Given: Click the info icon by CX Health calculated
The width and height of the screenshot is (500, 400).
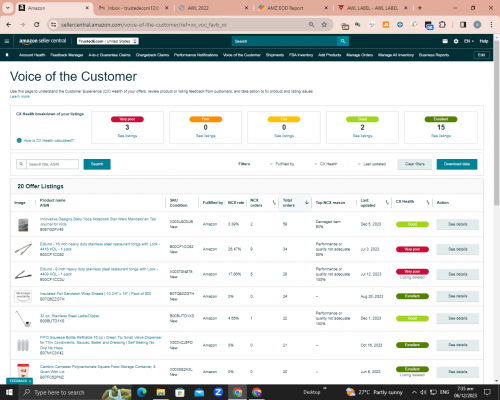Looking at the screenshot, I should tap(19, 140).
